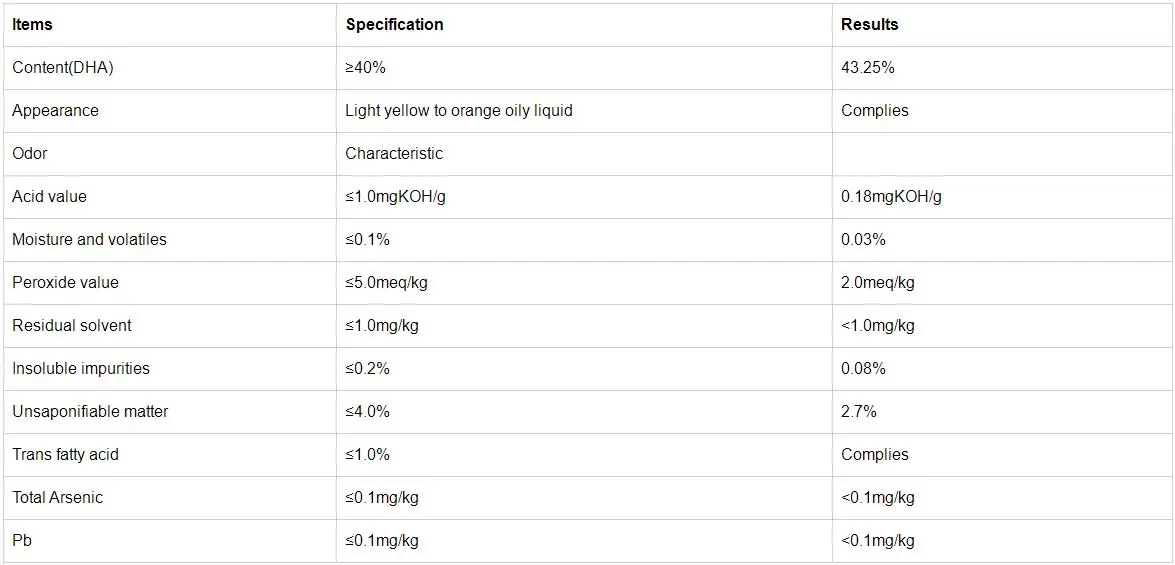Click the 0.18mgKOH/g result cell
Image resolution: width=1175 pixels, height=565 pixels.
point(891,196)
